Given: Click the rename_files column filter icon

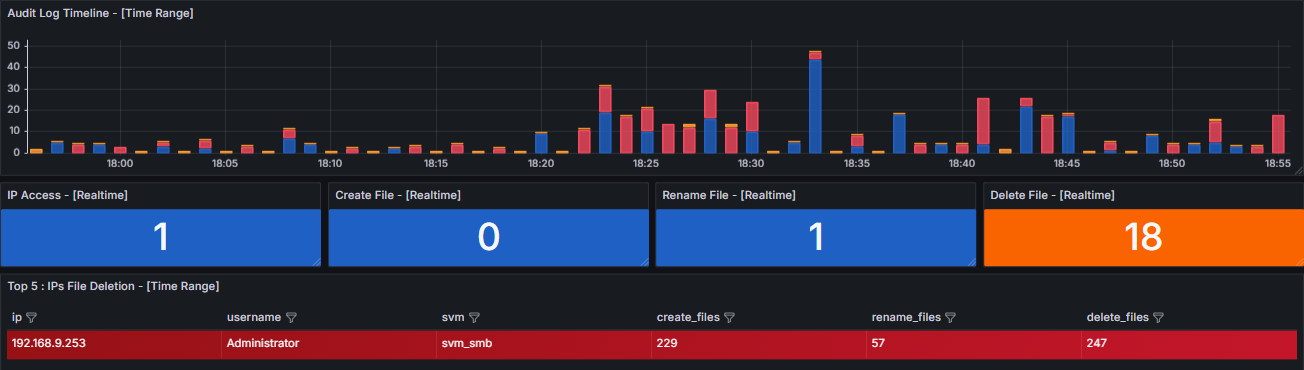Looking at the screenshot, I should (951, 317).
